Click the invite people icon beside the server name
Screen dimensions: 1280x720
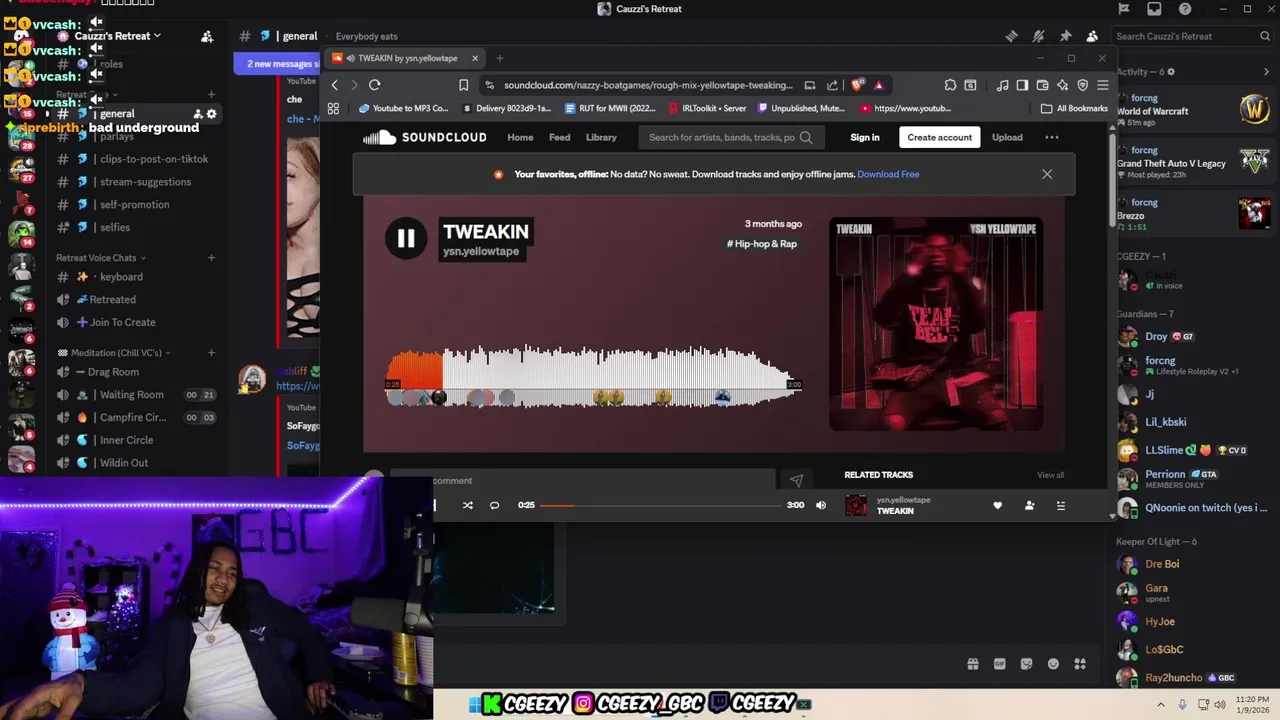click(207, 36)
